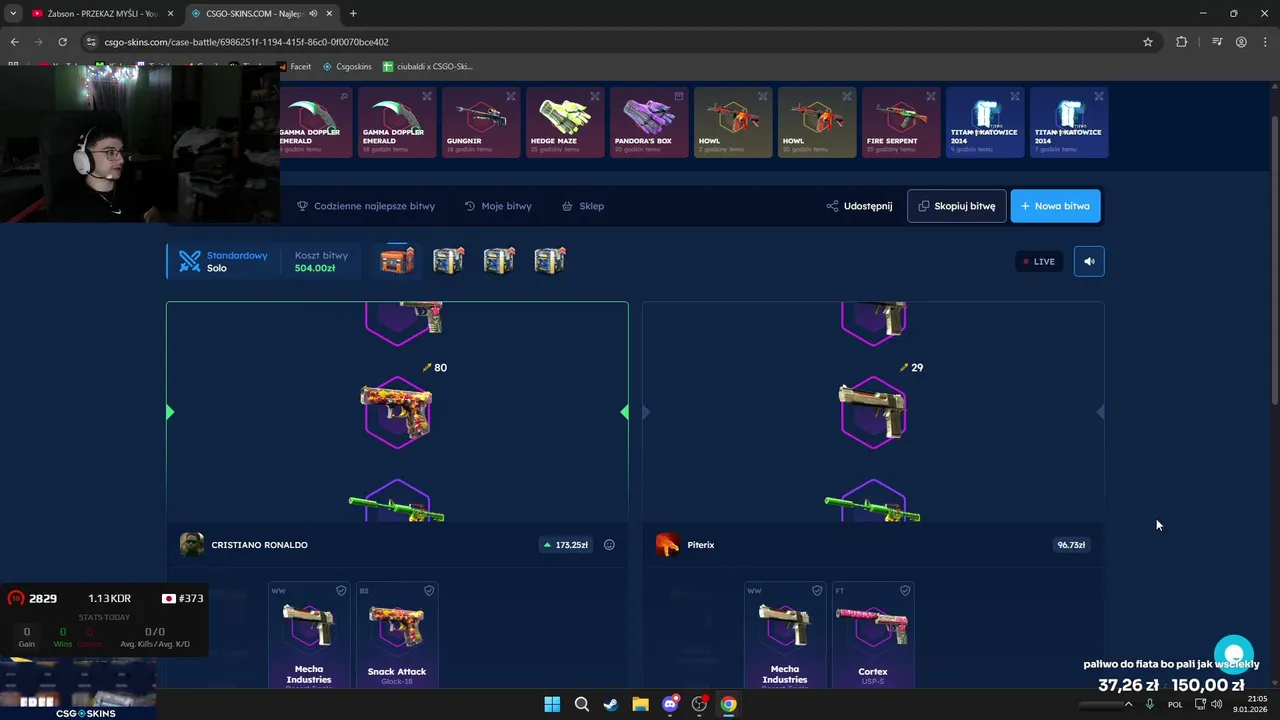Click the Koszt bitwy 504.00zł value
The image size is (1280, 720).
point(315,268)
